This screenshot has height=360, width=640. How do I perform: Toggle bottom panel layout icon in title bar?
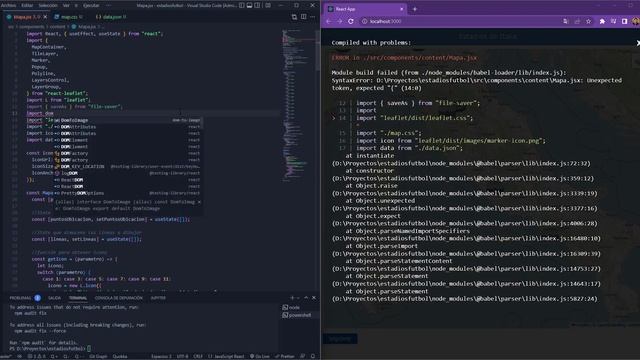(x=249, y=5)
